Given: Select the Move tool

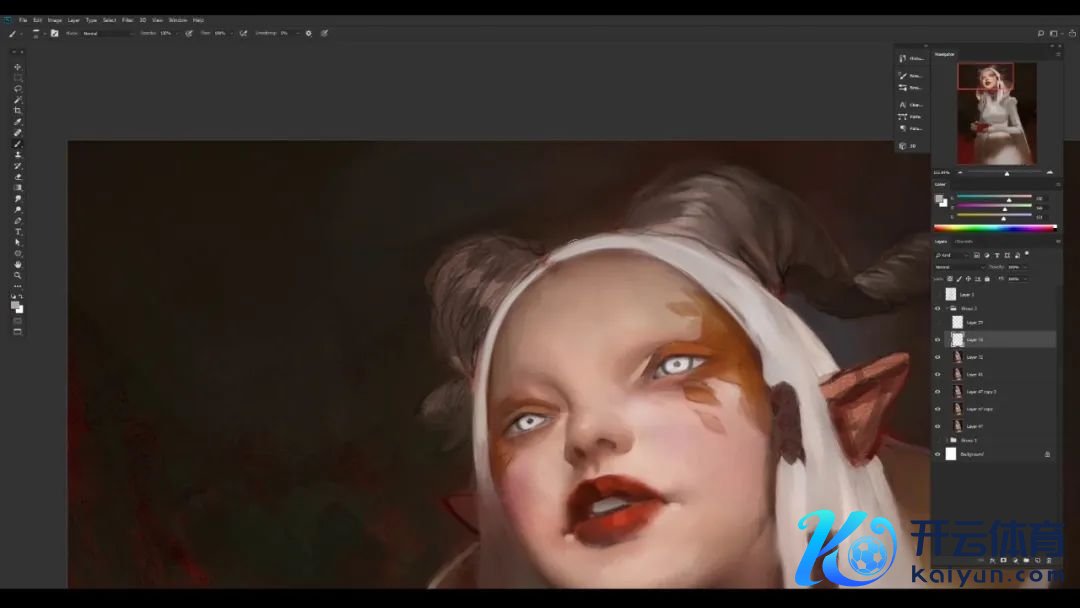Looking at the screenshot, I should [18, 67].
